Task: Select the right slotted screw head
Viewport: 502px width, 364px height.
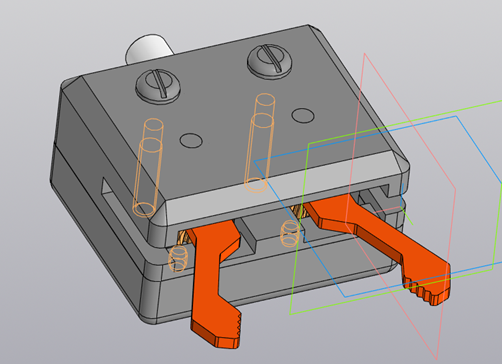Action: tap(270, 62)
